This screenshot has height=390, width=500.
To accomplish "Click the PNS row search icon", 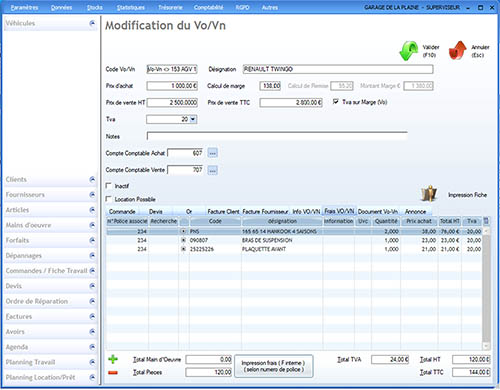I will coord(183,231).
